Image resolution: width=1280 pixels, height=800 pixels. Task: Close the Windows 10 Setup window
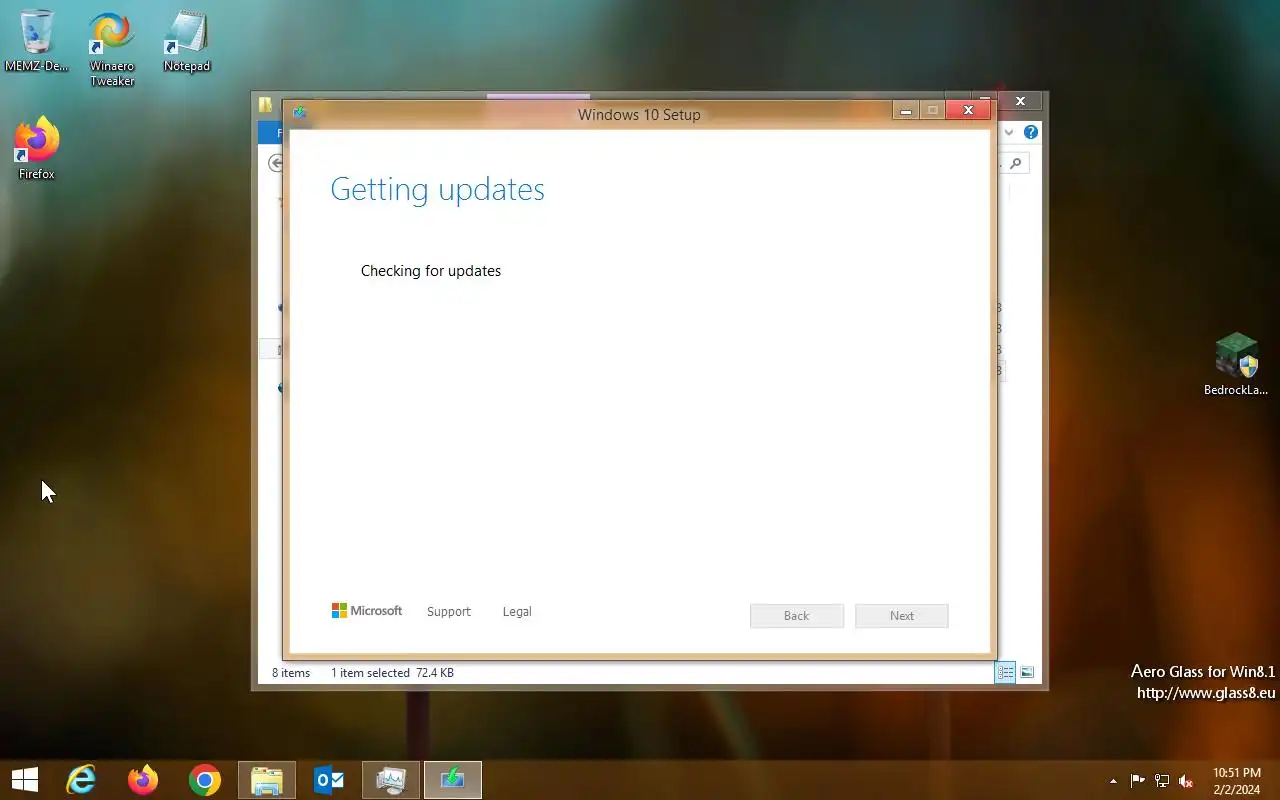tap(968, 111)
